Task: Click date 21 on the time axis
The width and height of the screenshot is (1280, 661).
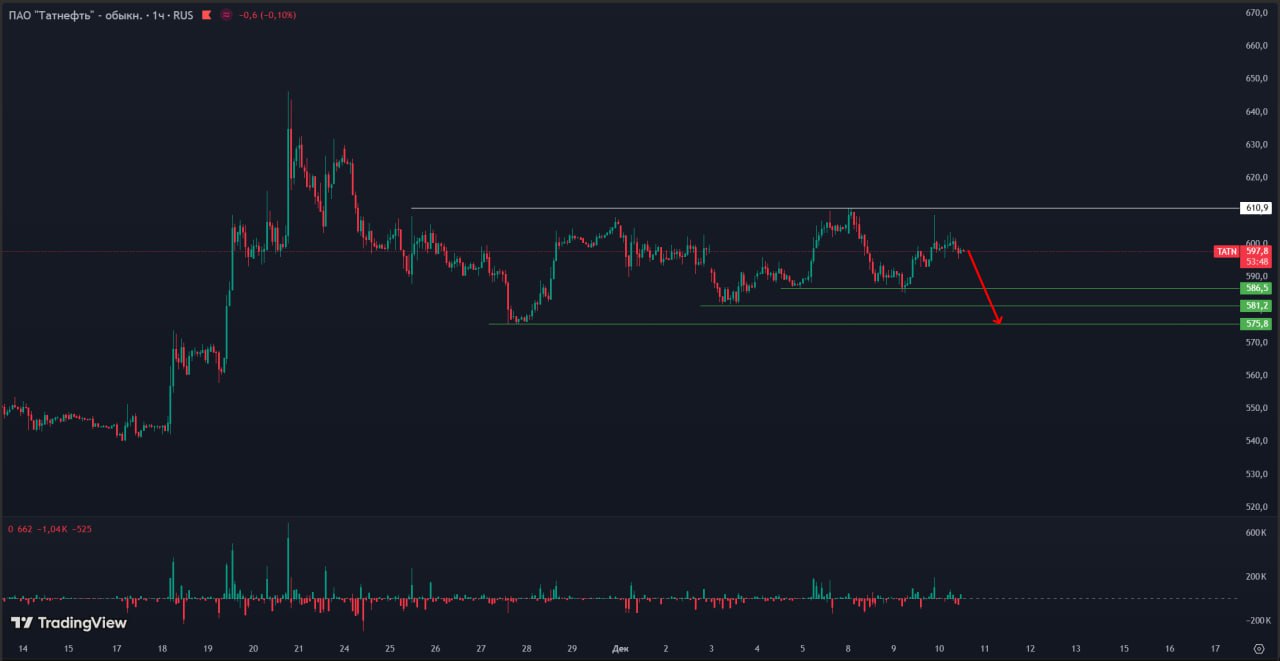Action: coord(298,648)
